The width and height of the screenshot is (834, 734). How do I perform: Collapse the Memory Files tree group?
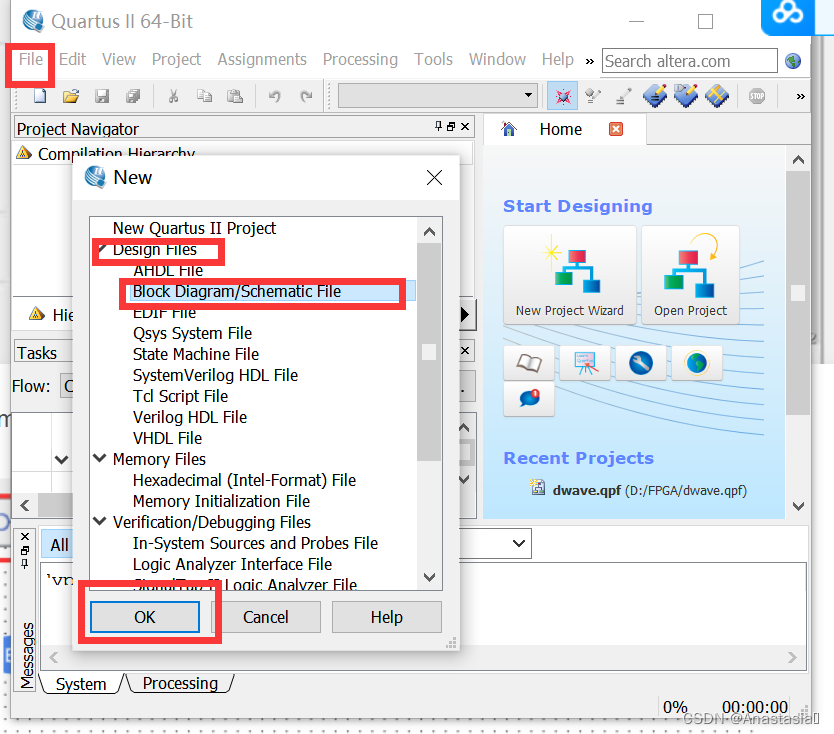pyautogui.click(x=100, y=458)
